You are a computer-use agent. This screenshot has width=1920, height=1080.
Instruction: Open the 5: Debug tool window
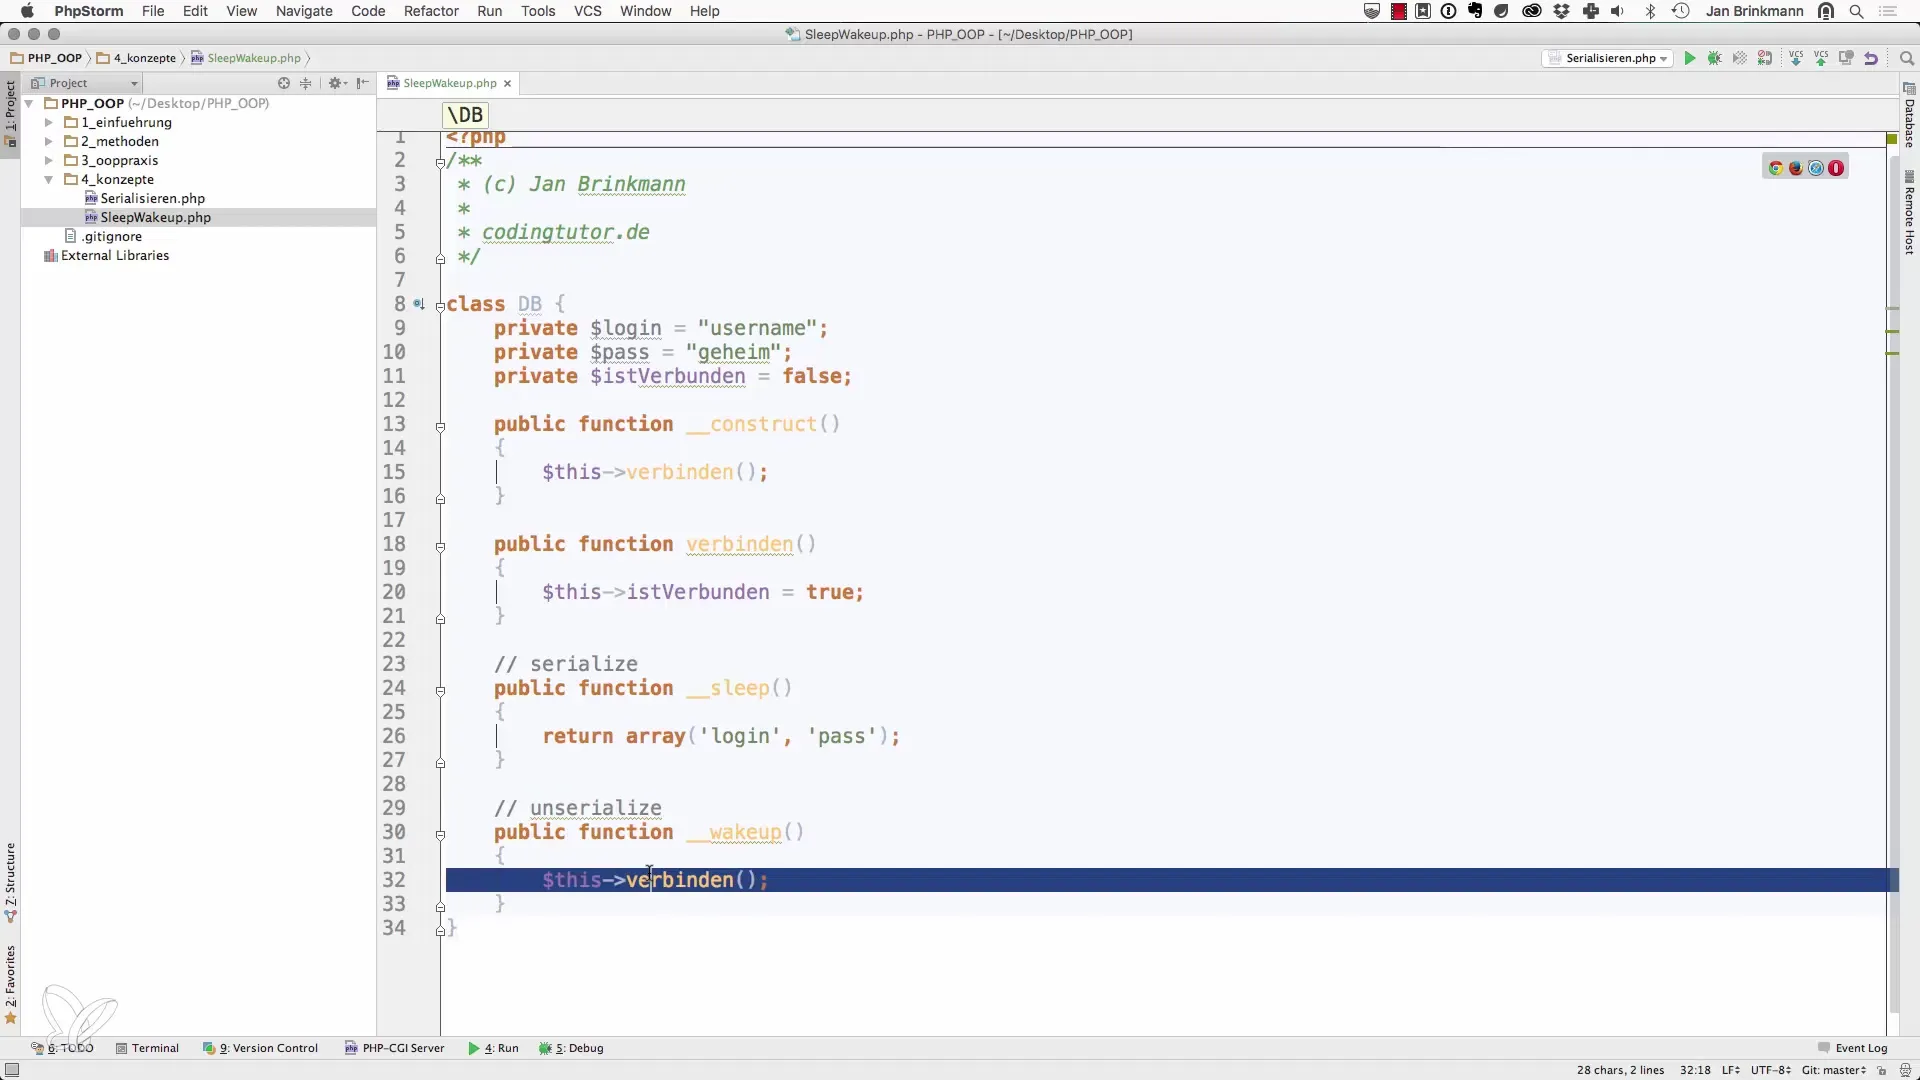tap(571, 1048)
